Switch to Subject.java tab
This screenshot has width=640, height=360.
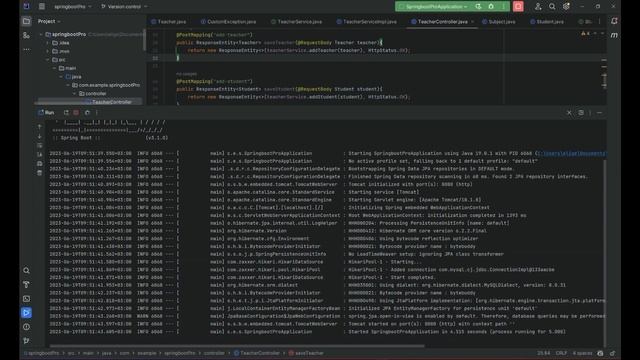tap(499, 22)
